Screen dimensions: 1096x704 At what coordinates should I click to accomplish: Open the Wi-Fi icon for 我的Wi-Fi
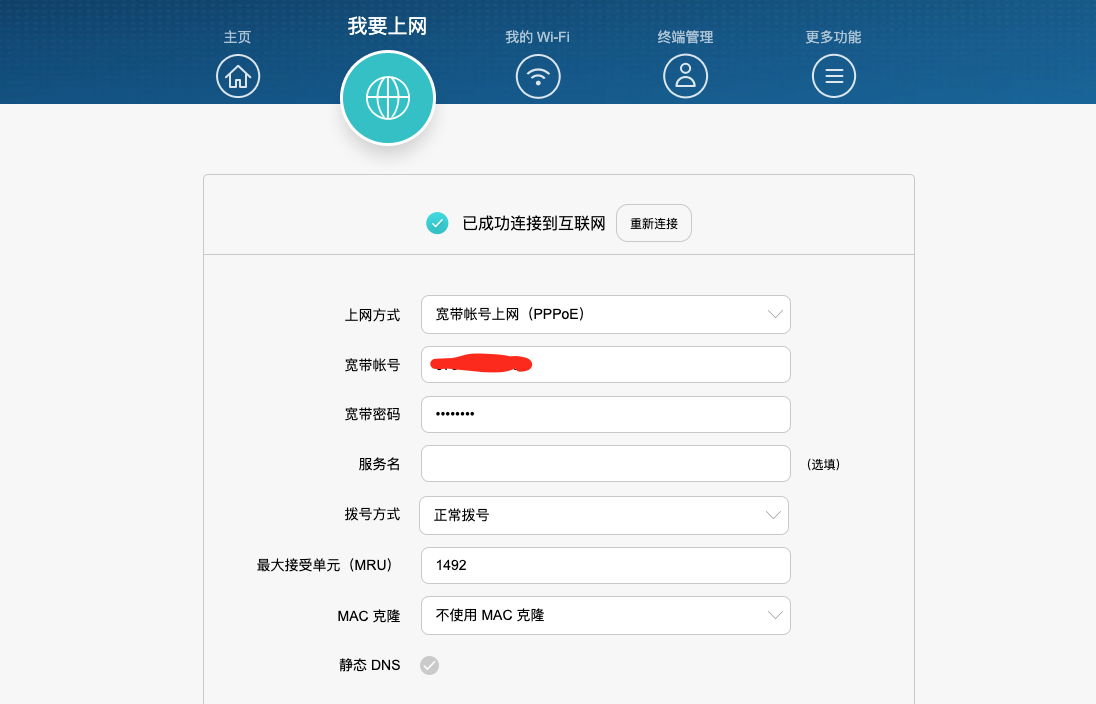[538, 76]
